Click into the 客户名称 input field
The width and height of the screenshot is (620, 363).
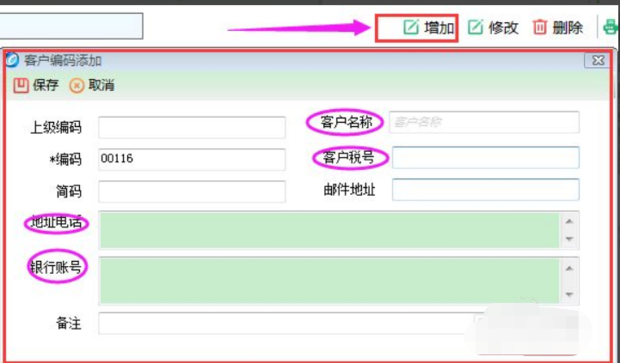click(484, 122)
